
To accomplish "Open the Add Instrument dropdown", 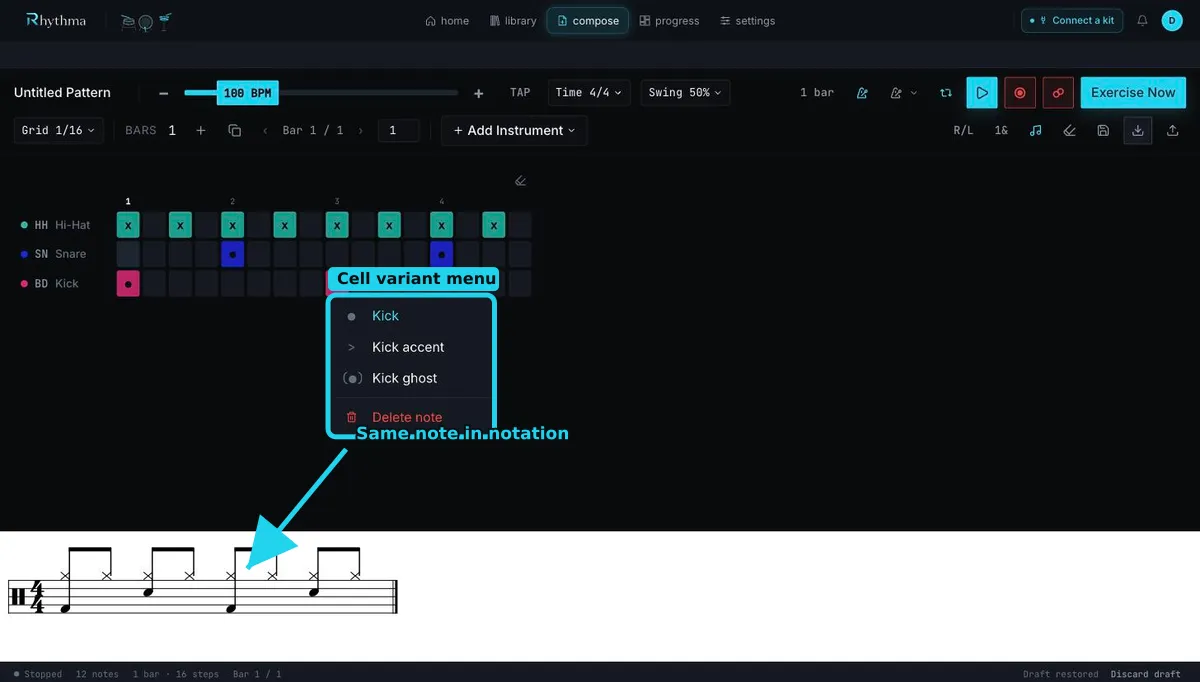I will pyautogui.click(x=514, y=130).
